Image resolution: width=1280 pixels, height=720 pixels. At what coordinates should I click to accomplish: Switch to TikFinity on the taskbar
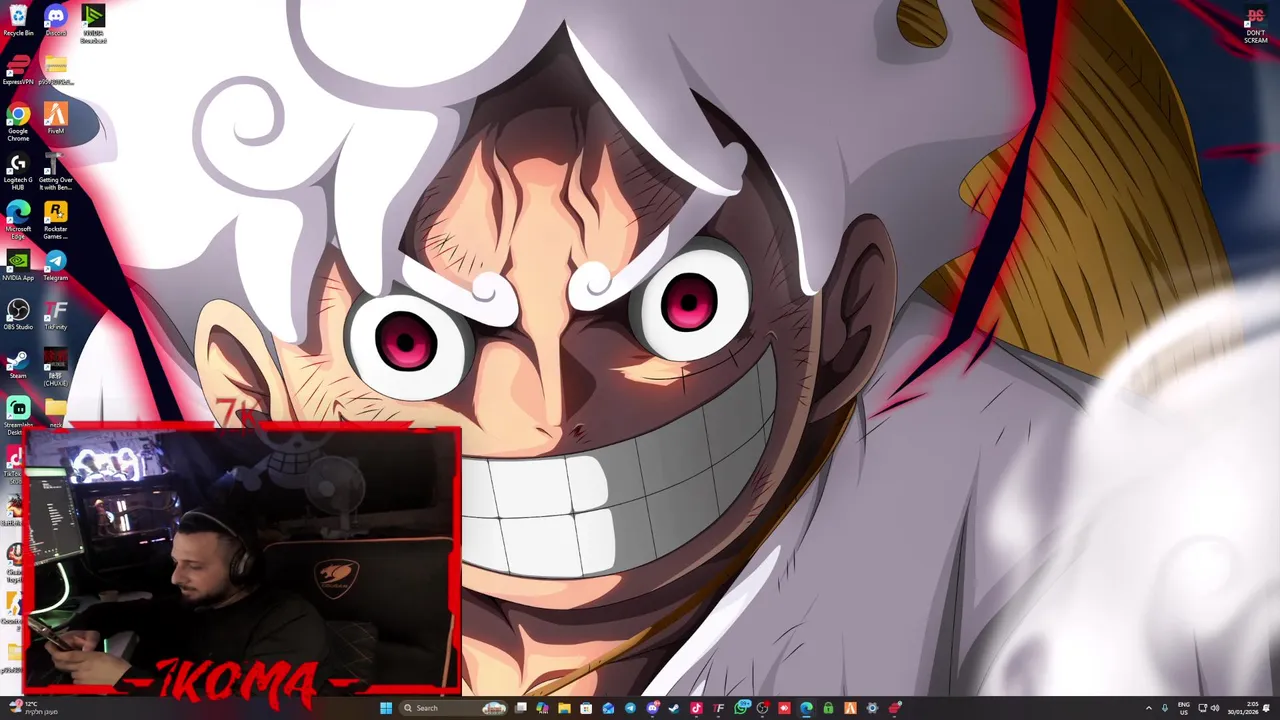718,708
